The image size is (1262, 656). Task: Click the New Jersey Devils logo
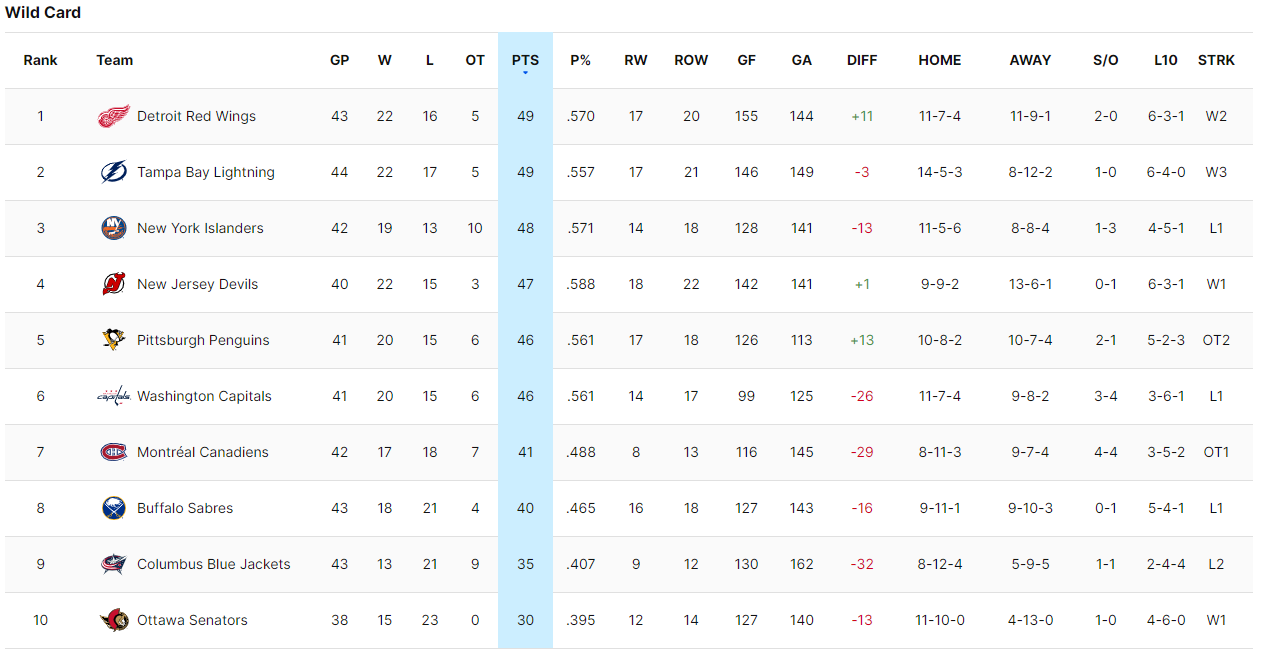point(113,284)
